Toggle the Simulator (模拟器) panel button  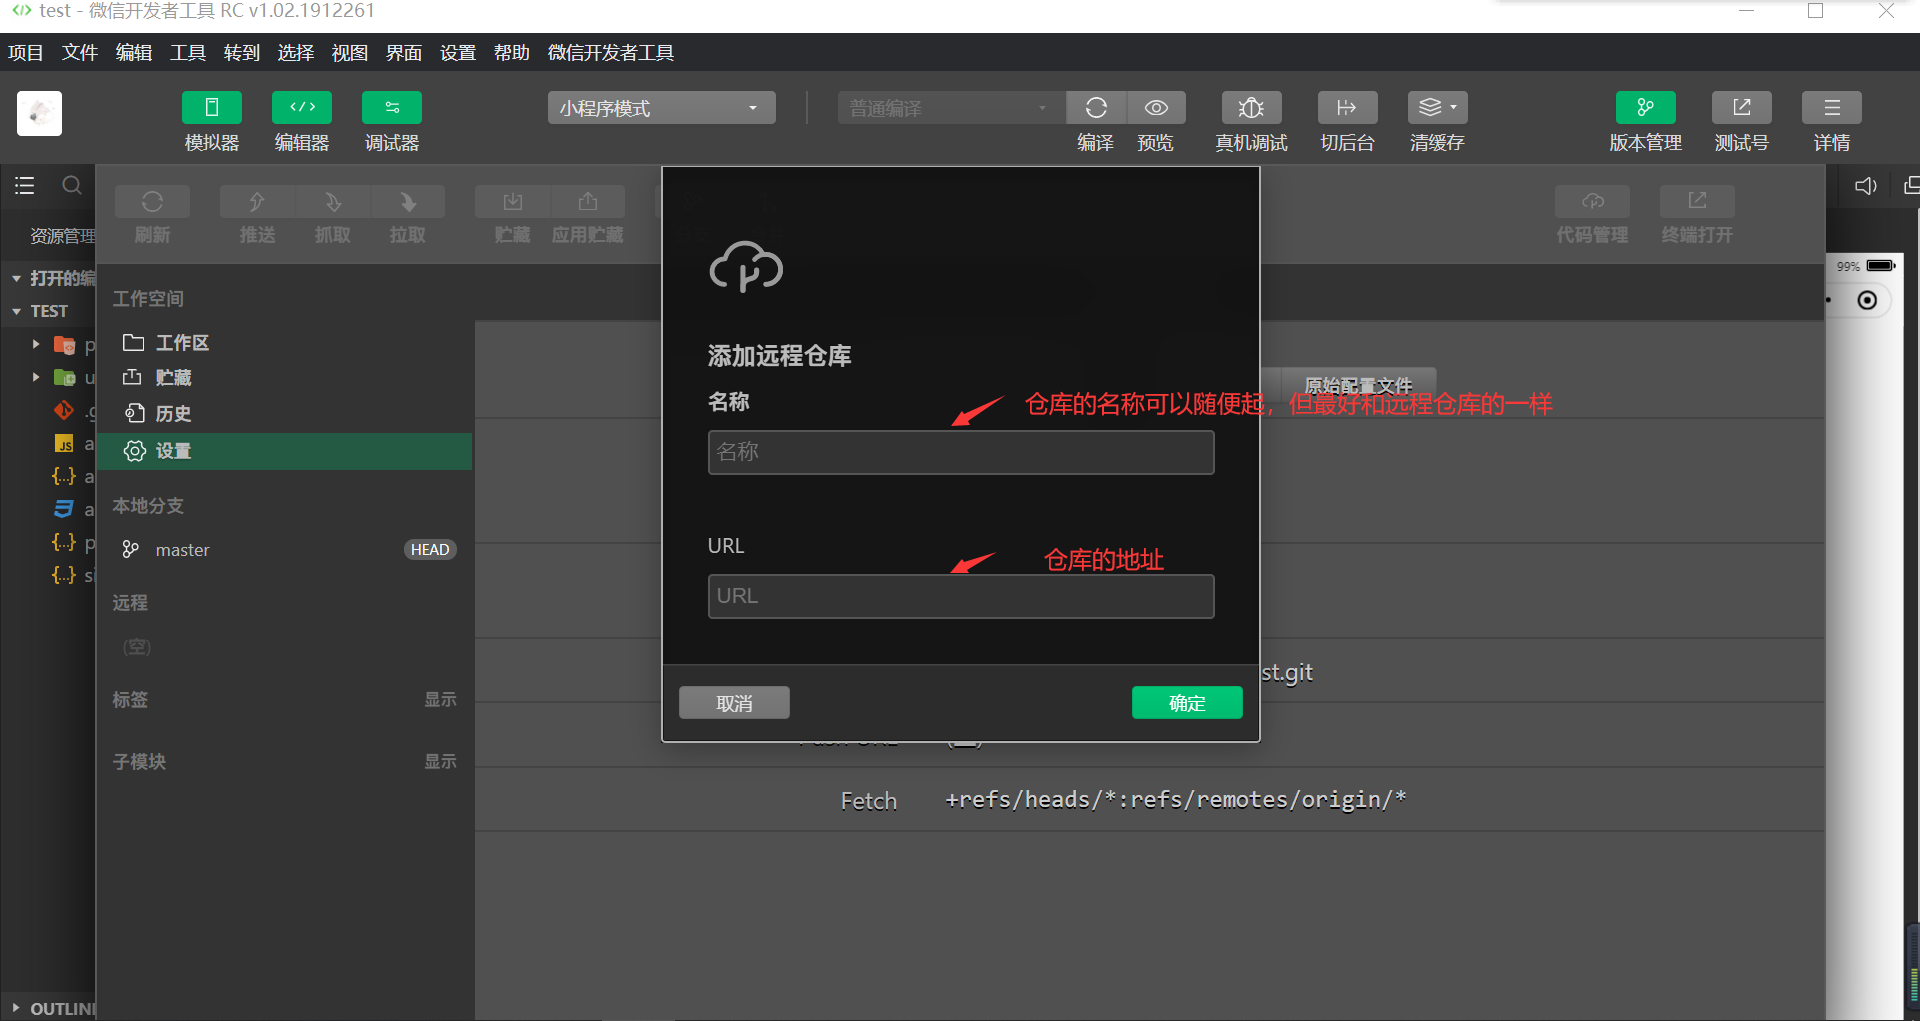coord(211,107)
